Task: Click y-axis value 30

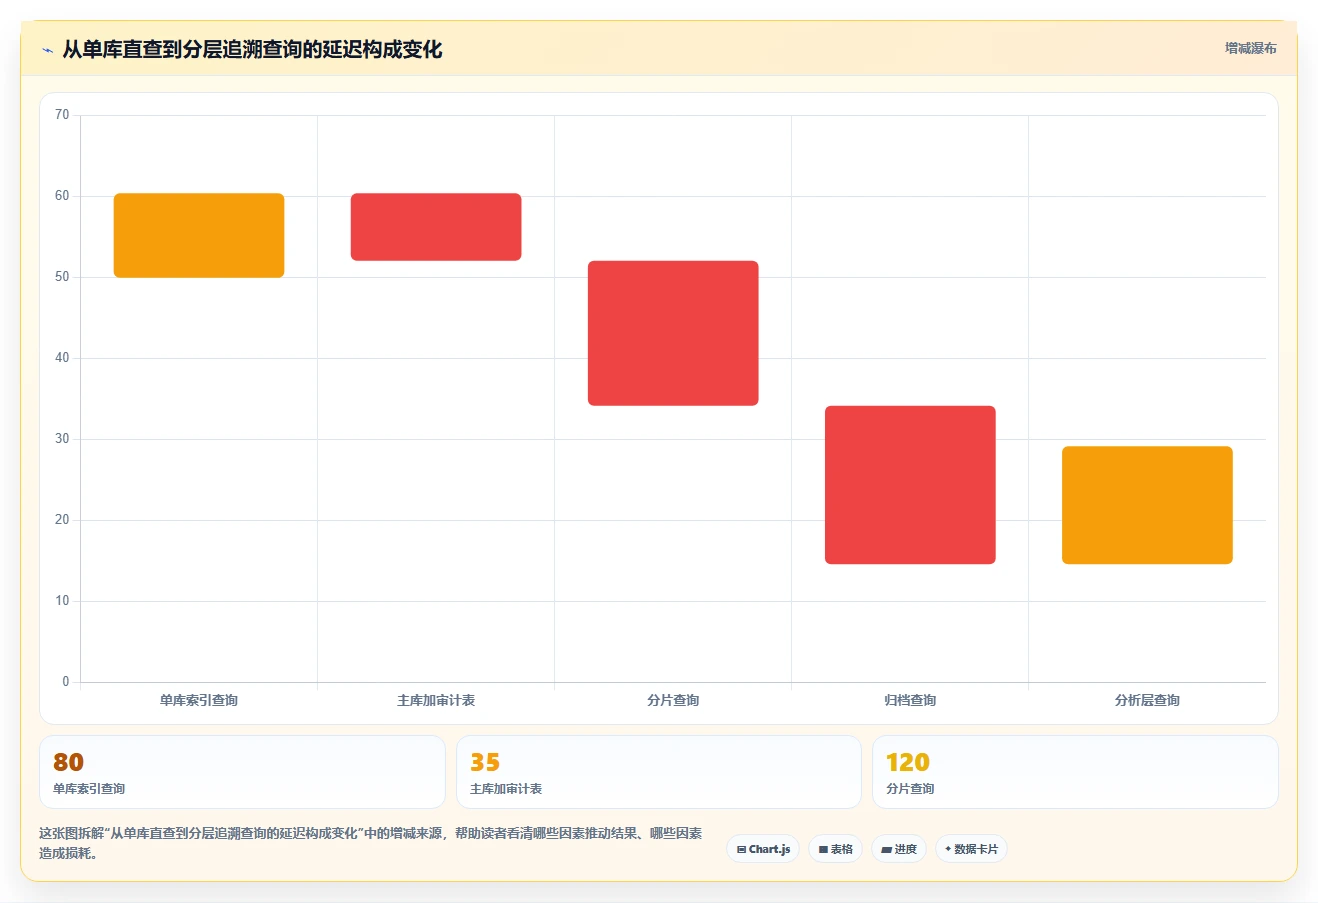Action: pos(62,439)
